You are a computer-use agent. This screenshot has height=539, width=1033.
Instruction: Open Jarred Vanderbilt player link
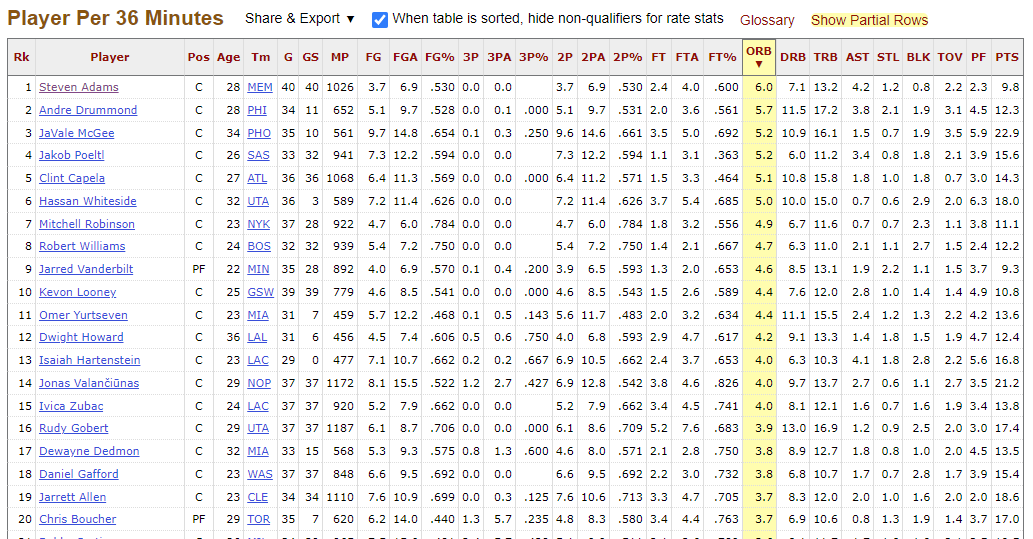tap(85, 269)
